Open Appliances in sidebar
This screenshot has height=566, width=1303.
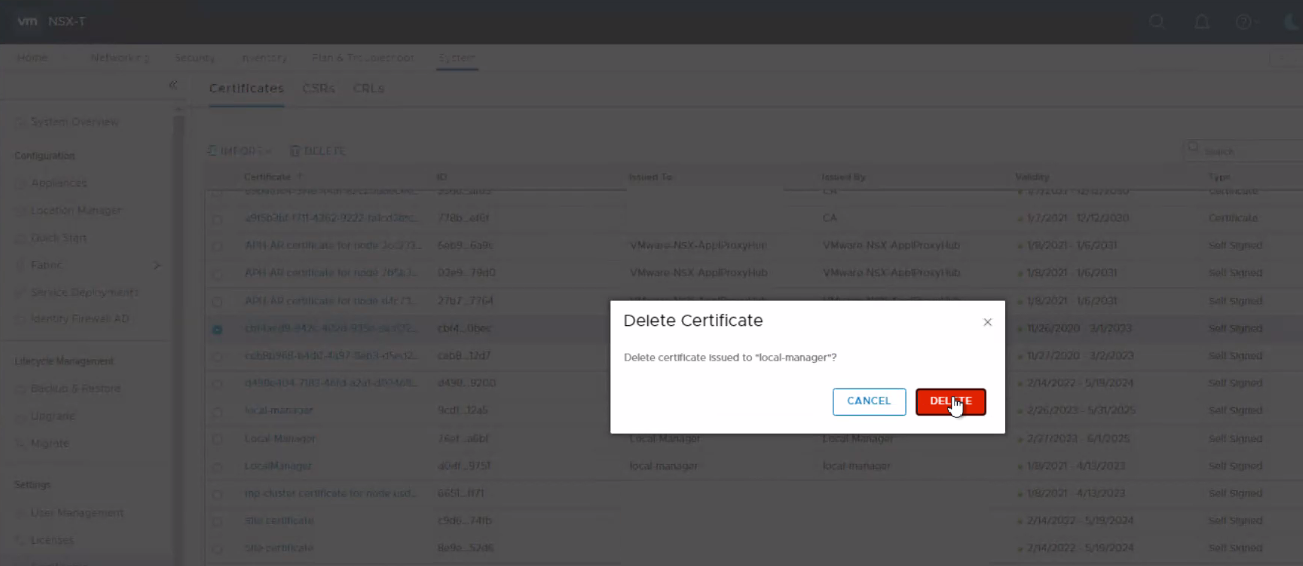tap(59, 183)
